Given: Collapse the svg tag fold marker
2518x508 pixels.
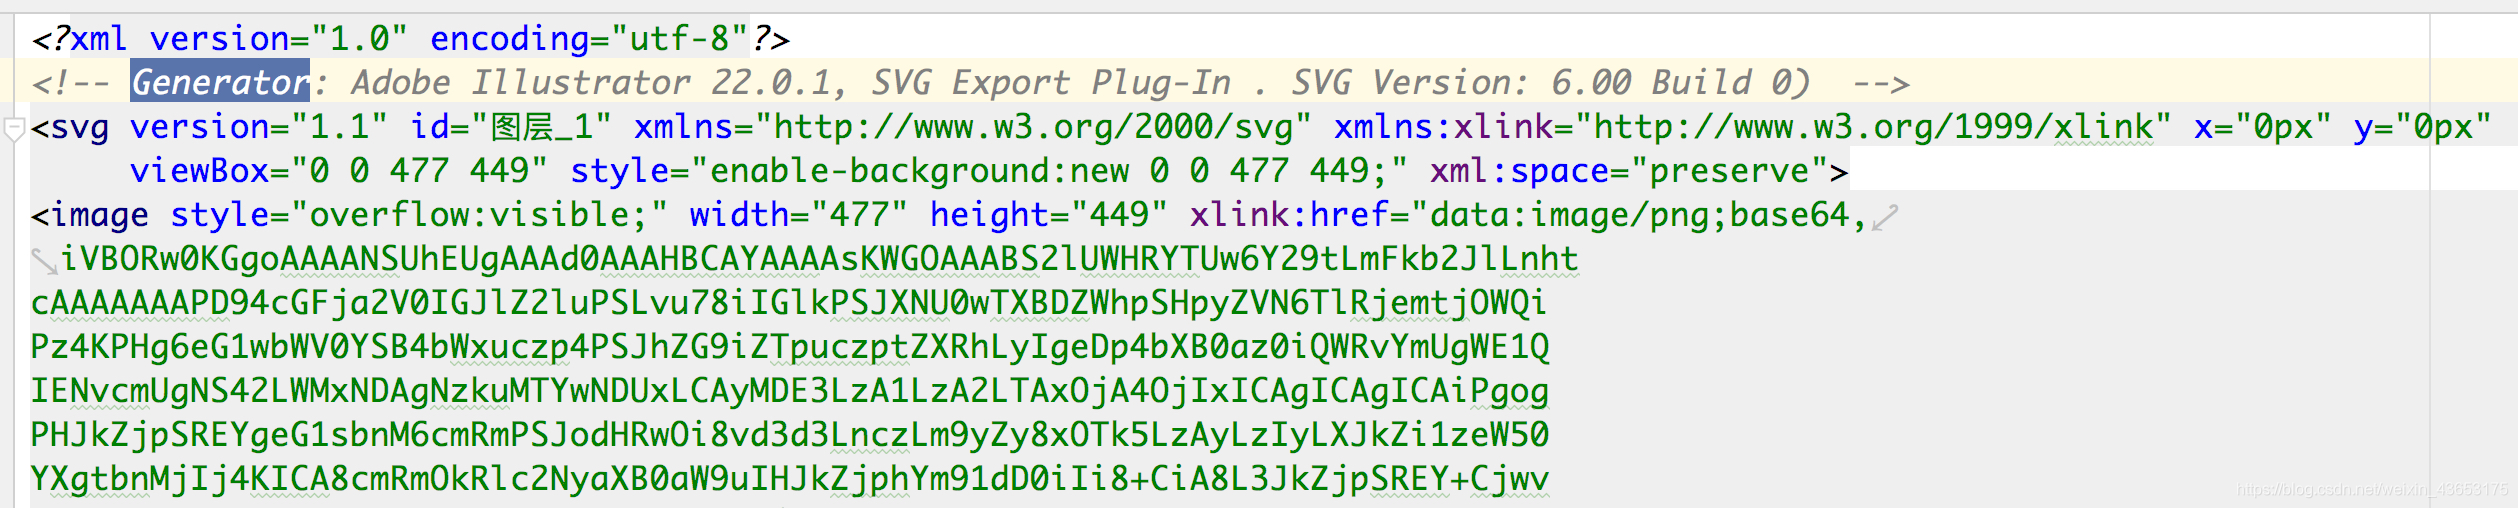Looking at the screenshot, I should coord(14,129).
